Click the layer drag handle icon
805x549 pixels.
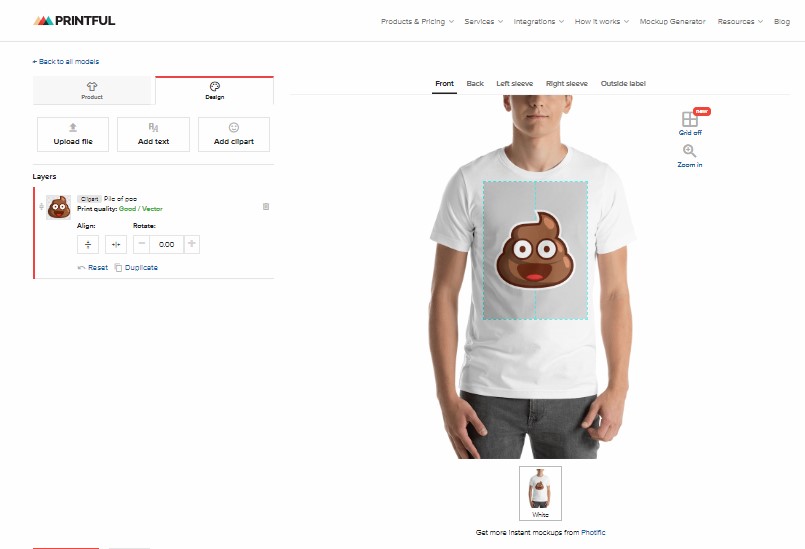(41, 206)
